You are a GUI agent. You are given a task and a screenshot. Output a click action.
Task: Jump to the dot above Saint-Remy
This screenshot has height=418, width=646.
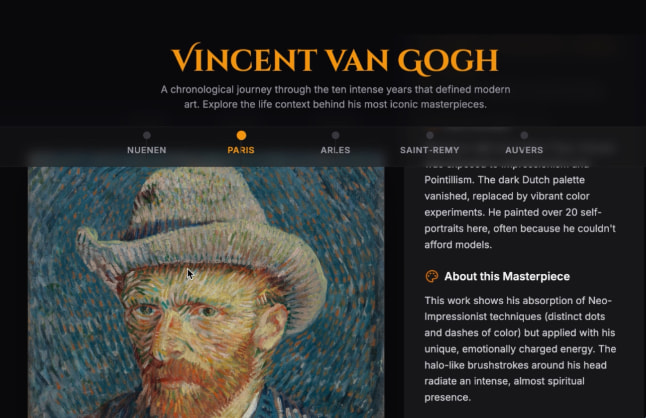click(x=430, y=135)
